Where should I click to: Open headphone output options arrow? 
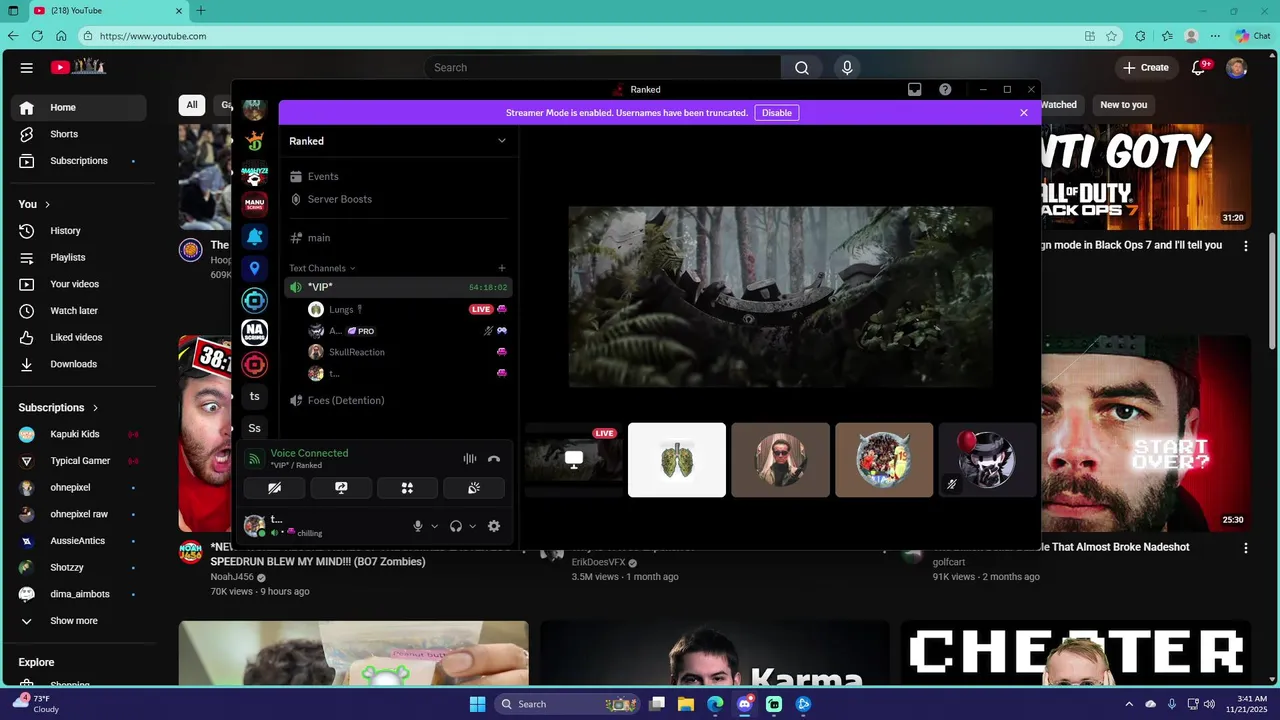[x=472, y=526]
